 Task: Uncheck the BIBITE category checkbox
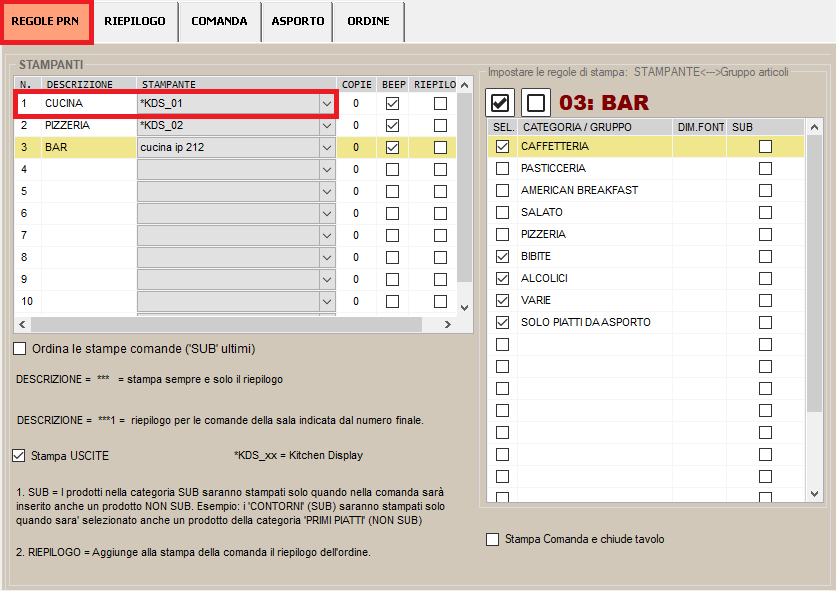(x=502, y=256)
